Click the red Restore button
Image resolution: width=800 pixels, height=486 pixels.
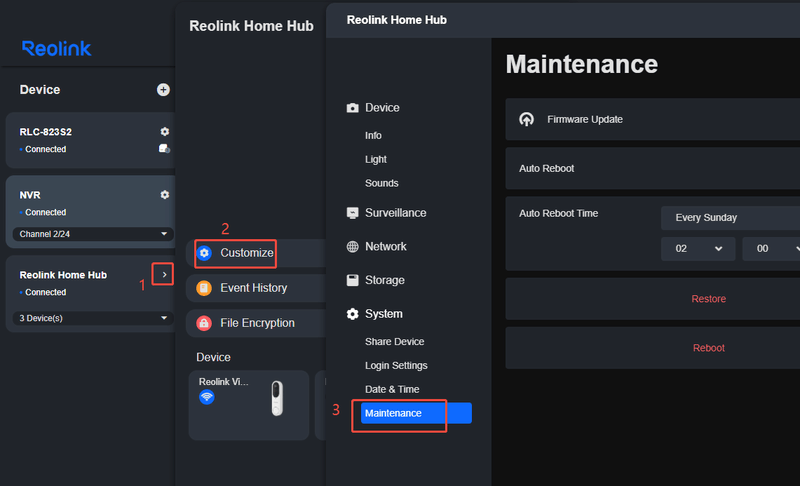[708, 299]
